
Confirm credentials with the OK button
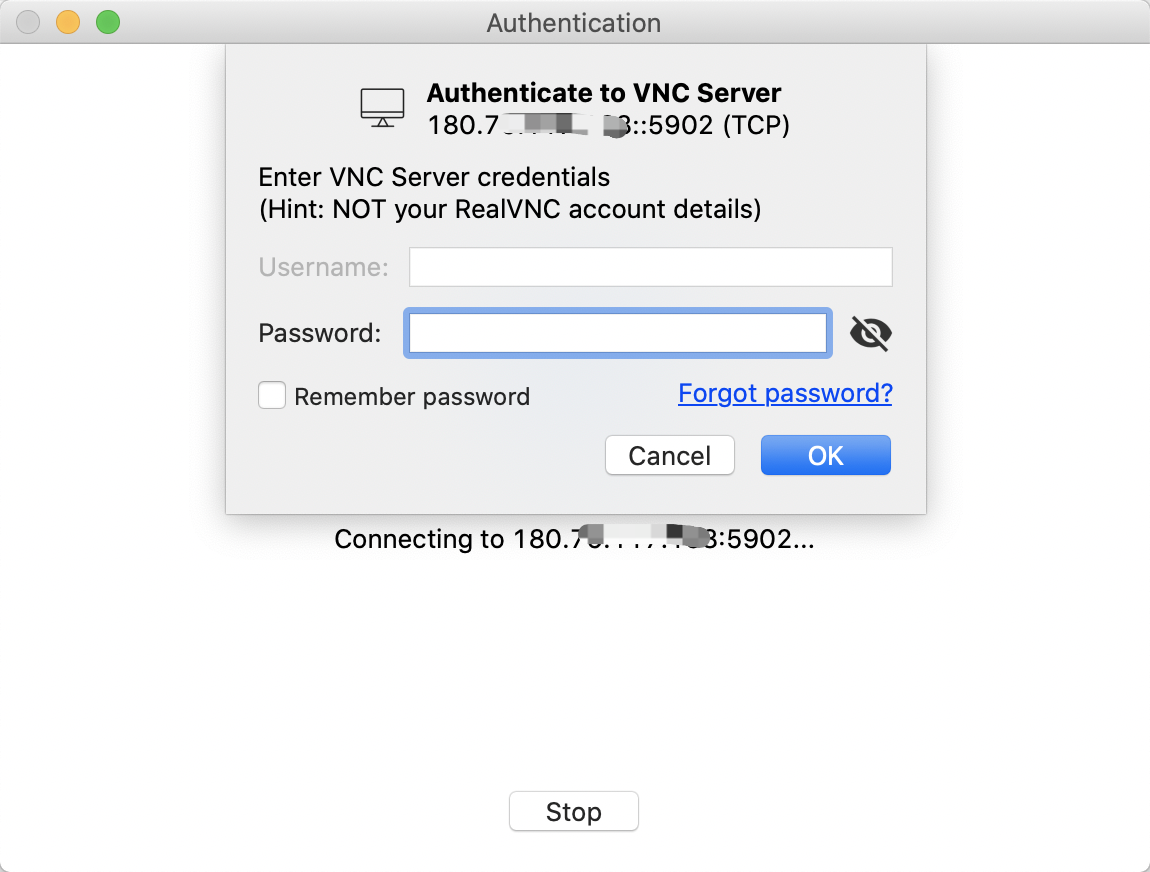pyautogui.click(x=825, y=456)
